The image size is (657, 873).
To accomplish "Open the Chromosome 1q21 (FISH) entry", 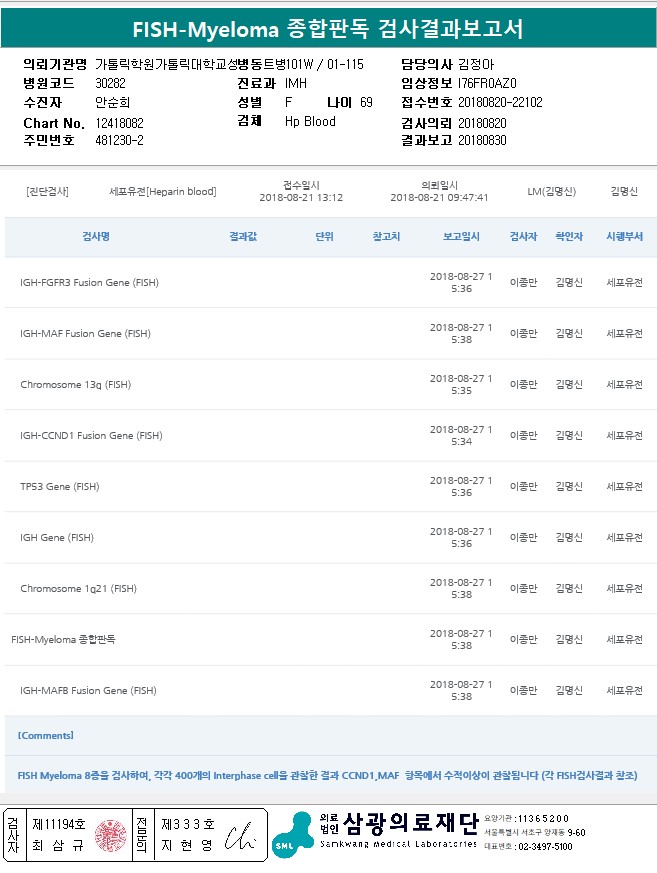I will tap(78, 589).
